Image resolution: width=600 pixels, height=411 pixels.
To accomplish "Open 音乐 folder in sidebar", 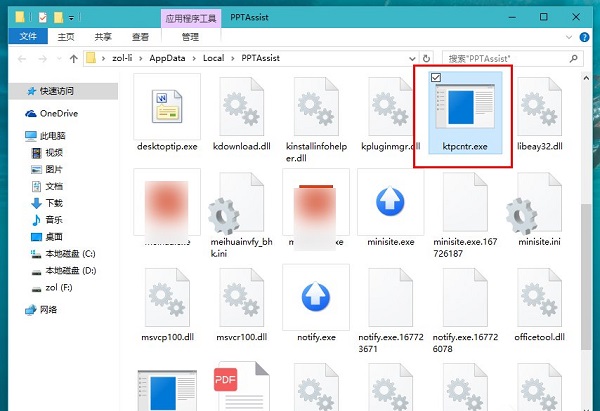I will point(54,220).
